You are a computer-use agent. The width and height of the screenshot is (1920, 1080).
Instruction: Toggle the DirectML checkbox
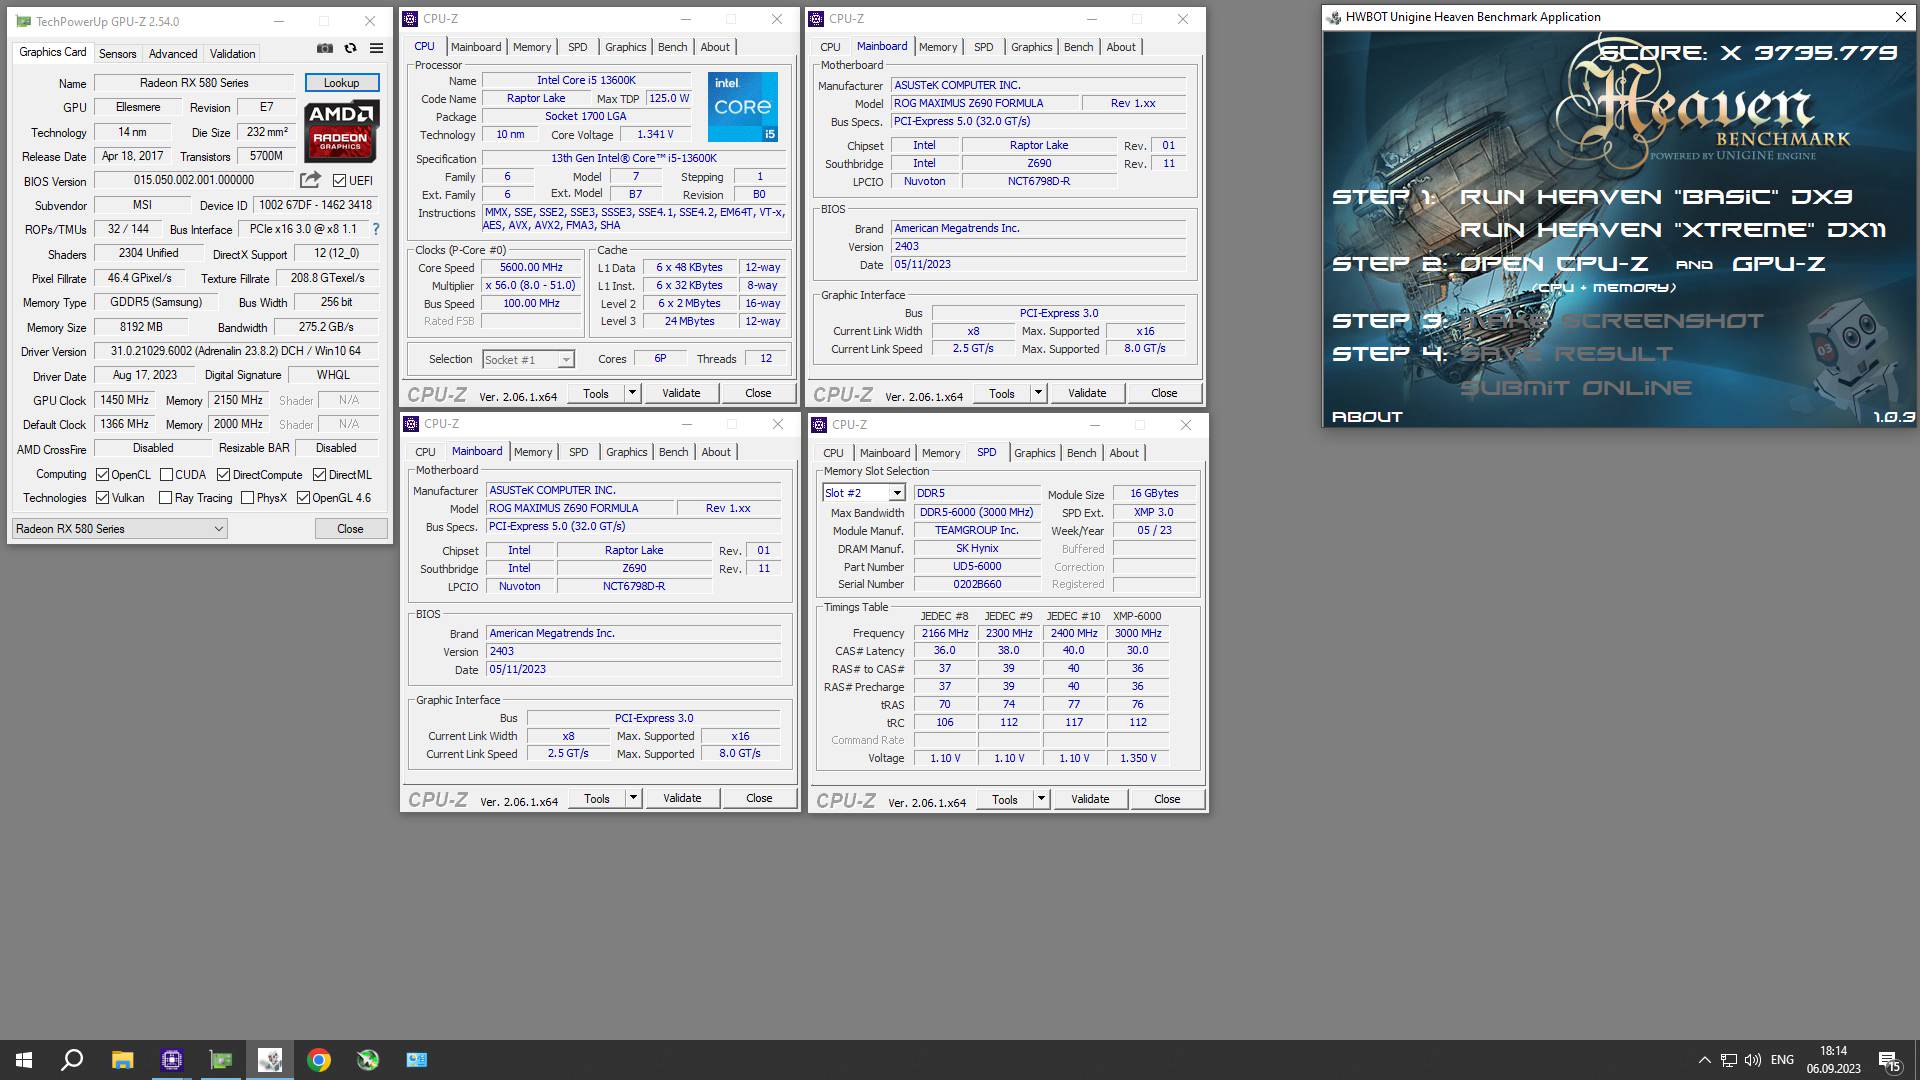(319, 475)
